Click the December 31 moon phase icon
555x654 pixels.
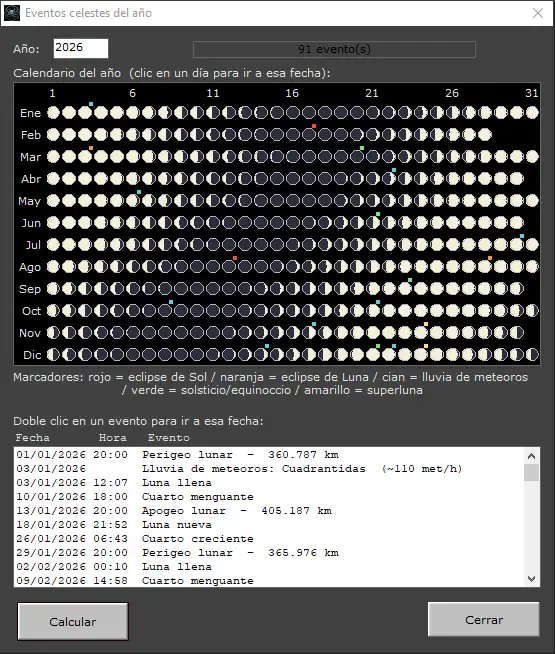point(532,355)
